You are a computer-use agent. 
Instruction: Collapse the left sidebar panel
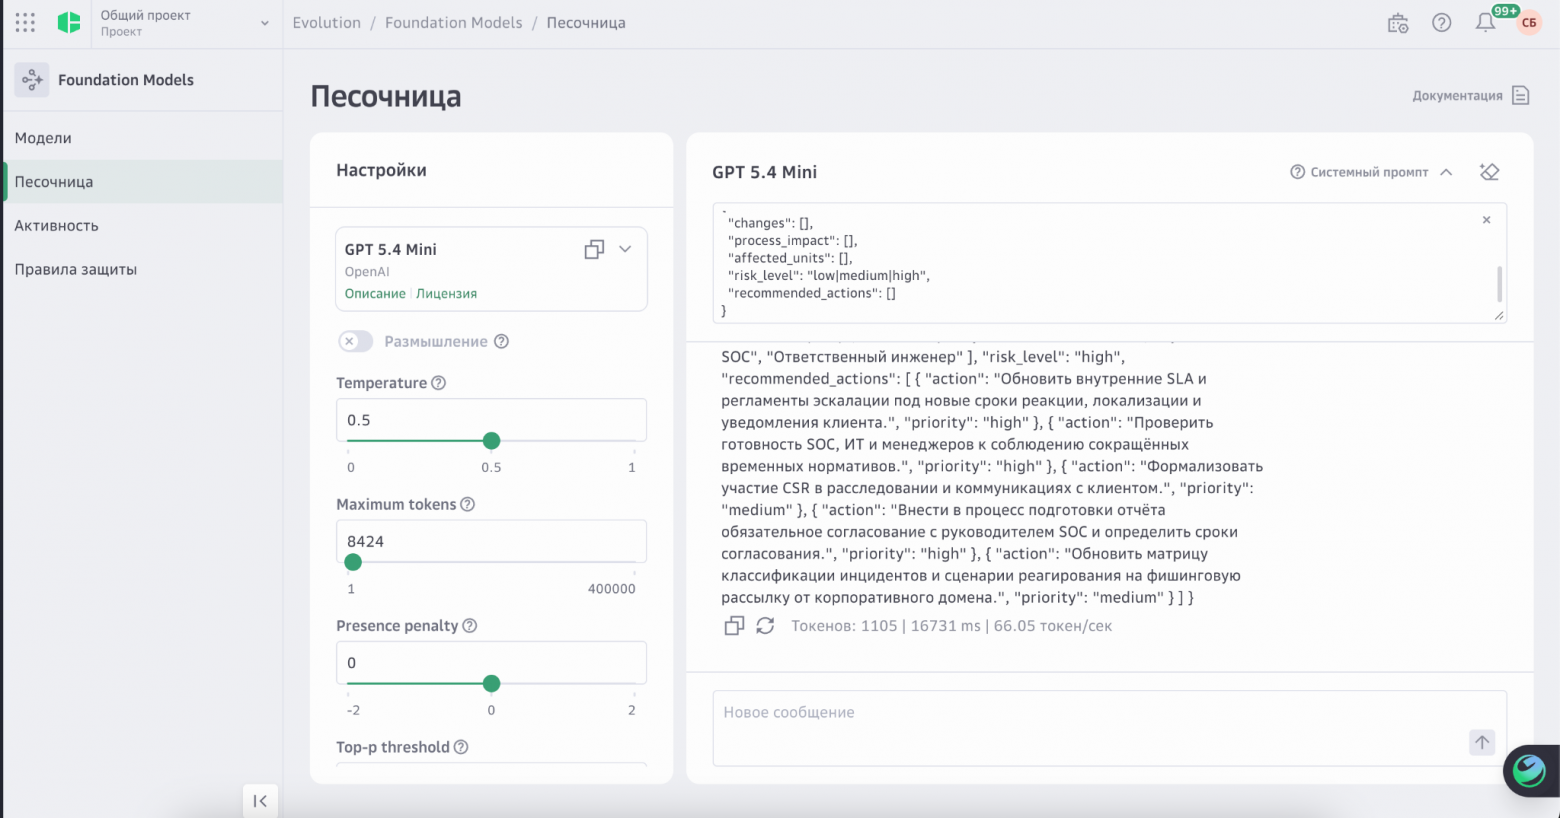point(260,801)
